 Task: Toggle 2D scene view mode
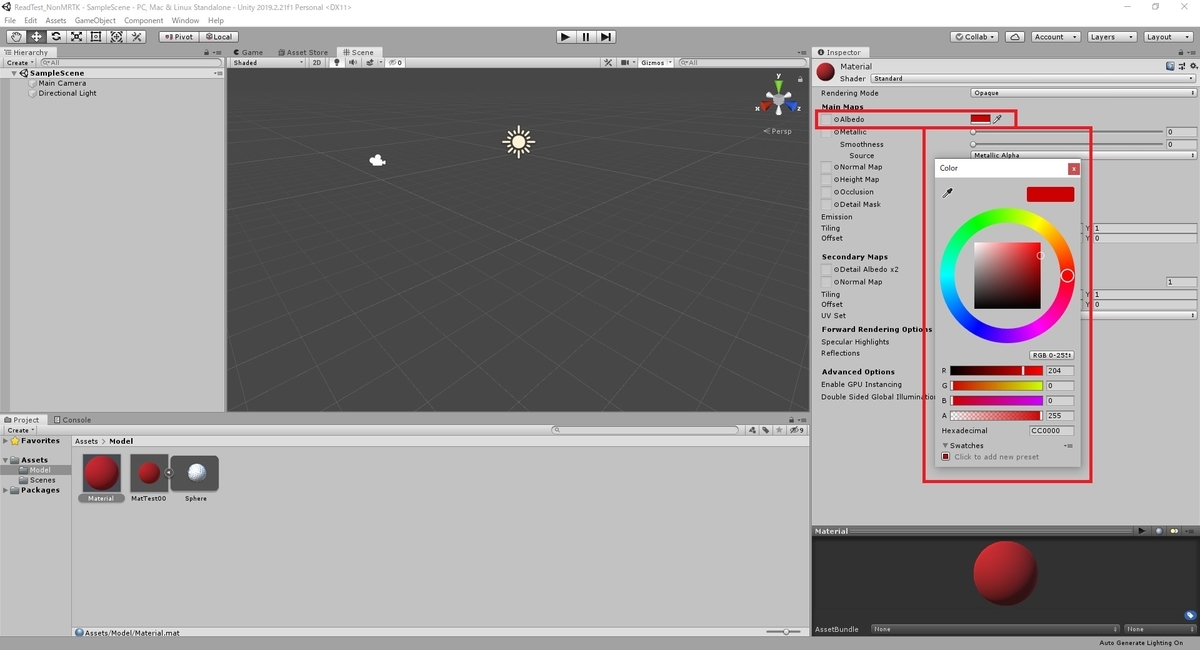(317, 62)
